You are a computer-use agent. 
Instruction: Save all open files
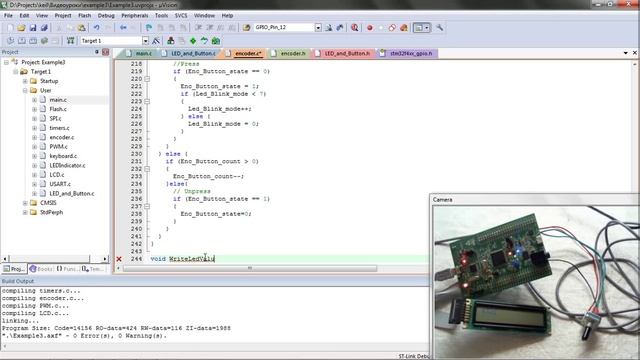[x=44, y=28]
